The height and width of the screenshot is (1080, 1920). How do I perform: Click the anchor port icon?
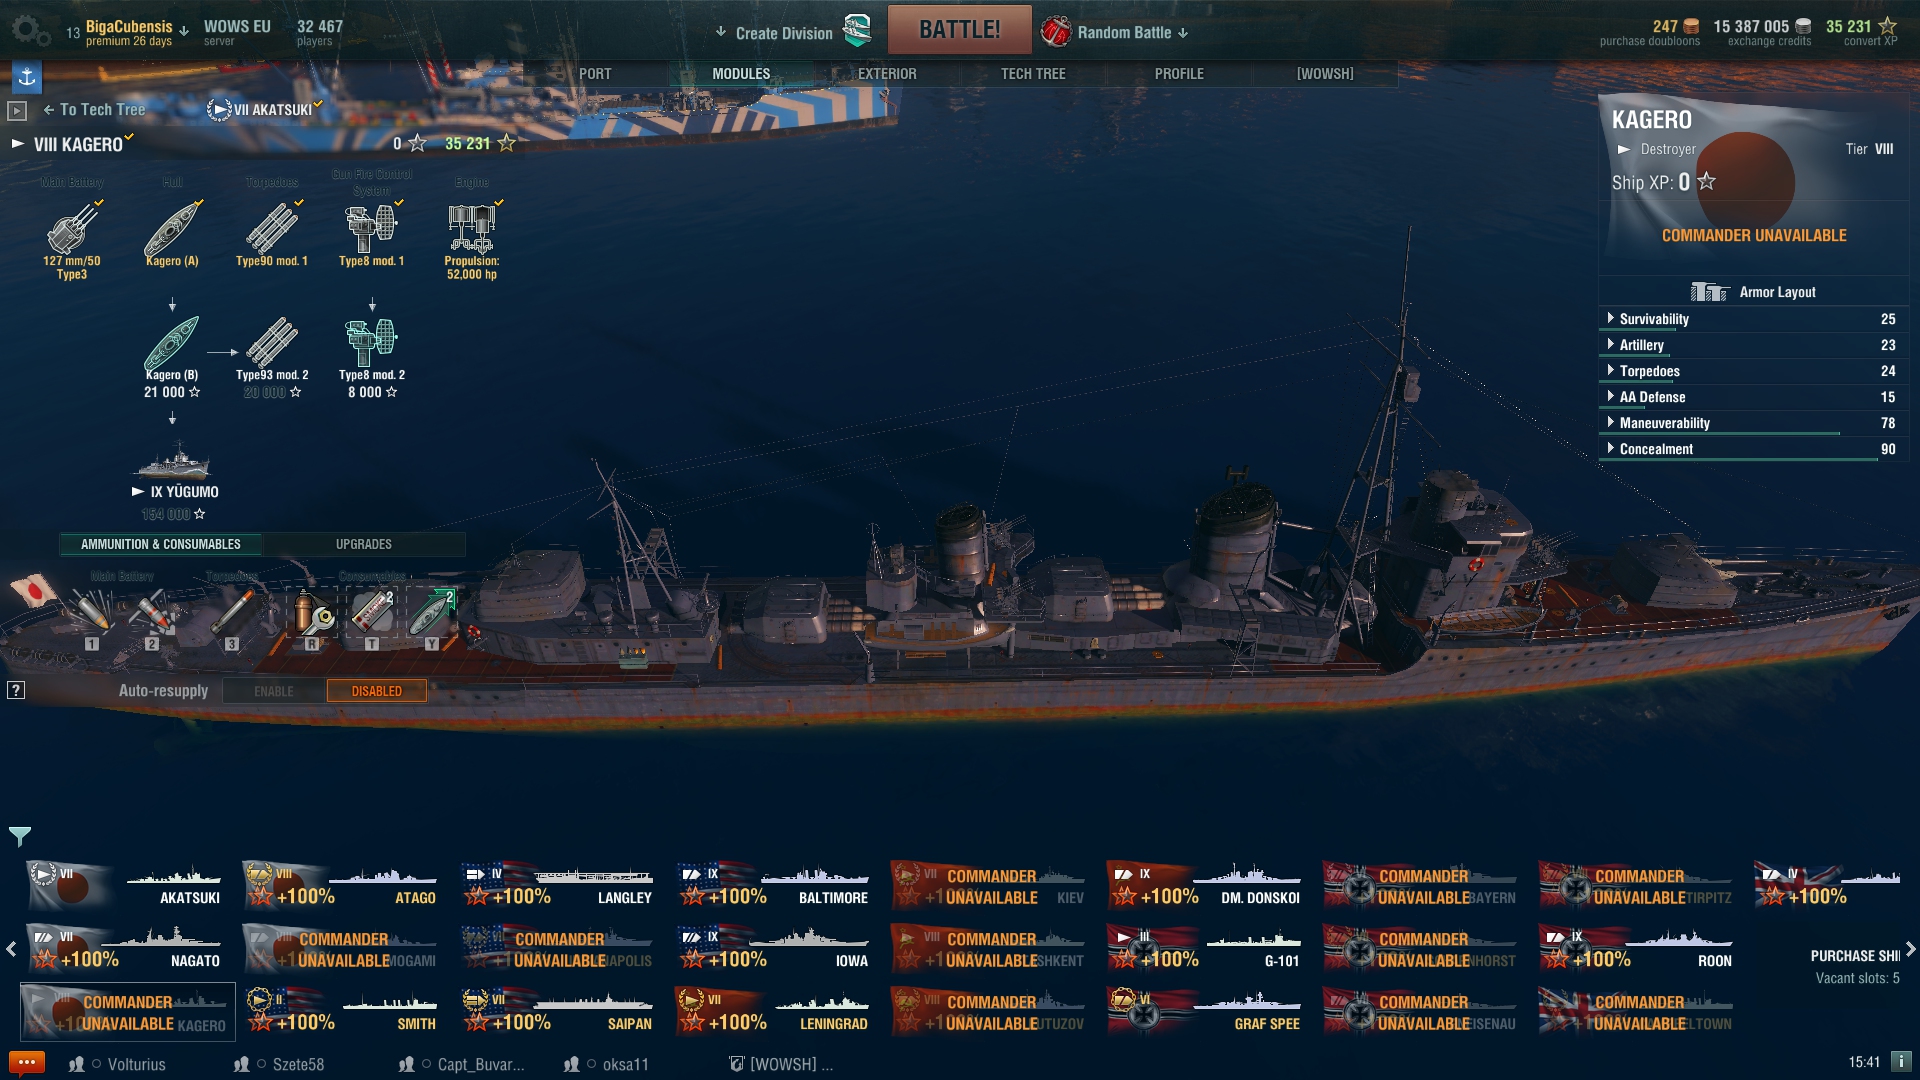[27, 76]
